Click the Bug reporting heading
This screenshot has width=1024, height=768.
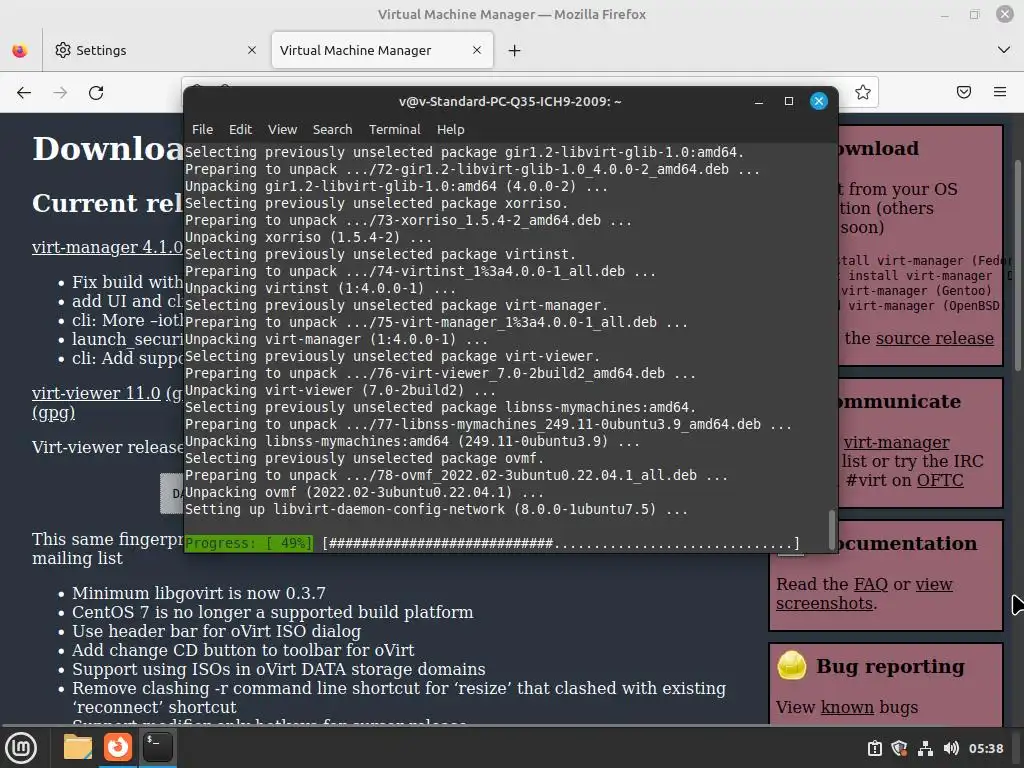pos(890,666)
